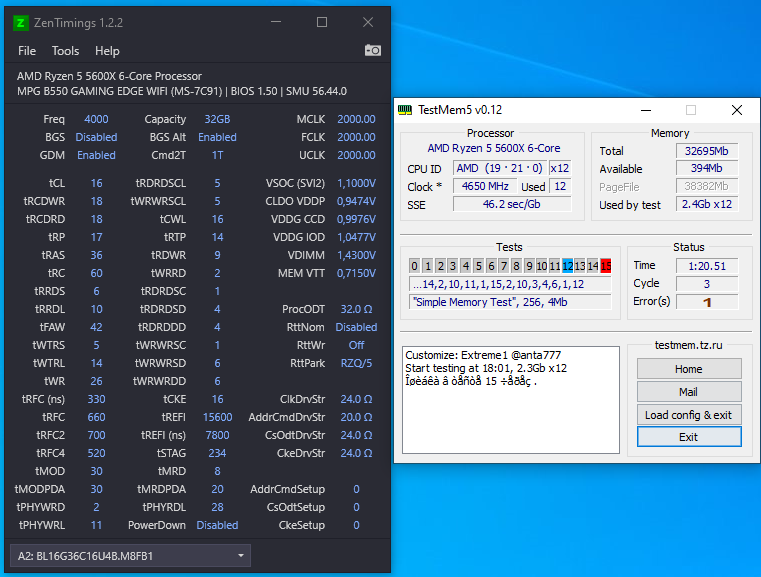761x577 pixels.
Task: Click the Home button in TestMem5
Action: (689, 369)
